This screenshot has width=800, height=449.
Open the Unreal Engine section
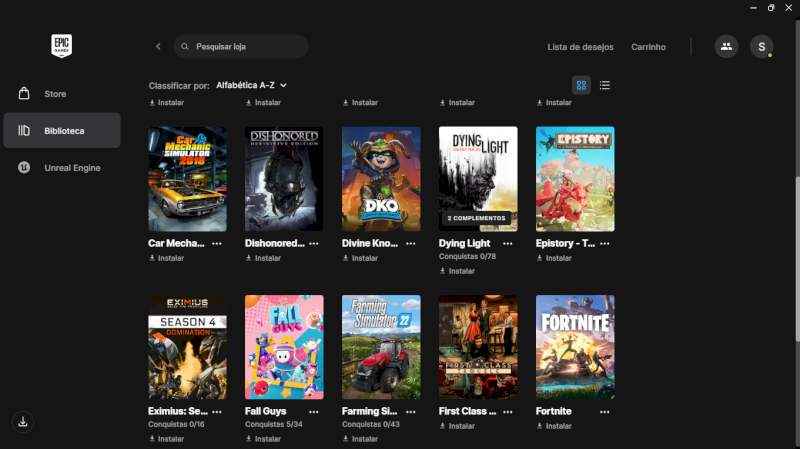click(62, 167)
